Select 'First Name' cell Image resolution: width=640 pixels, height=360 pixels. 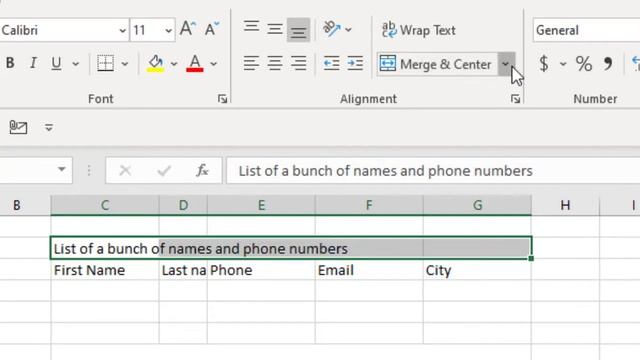click(x=105, y=270)
